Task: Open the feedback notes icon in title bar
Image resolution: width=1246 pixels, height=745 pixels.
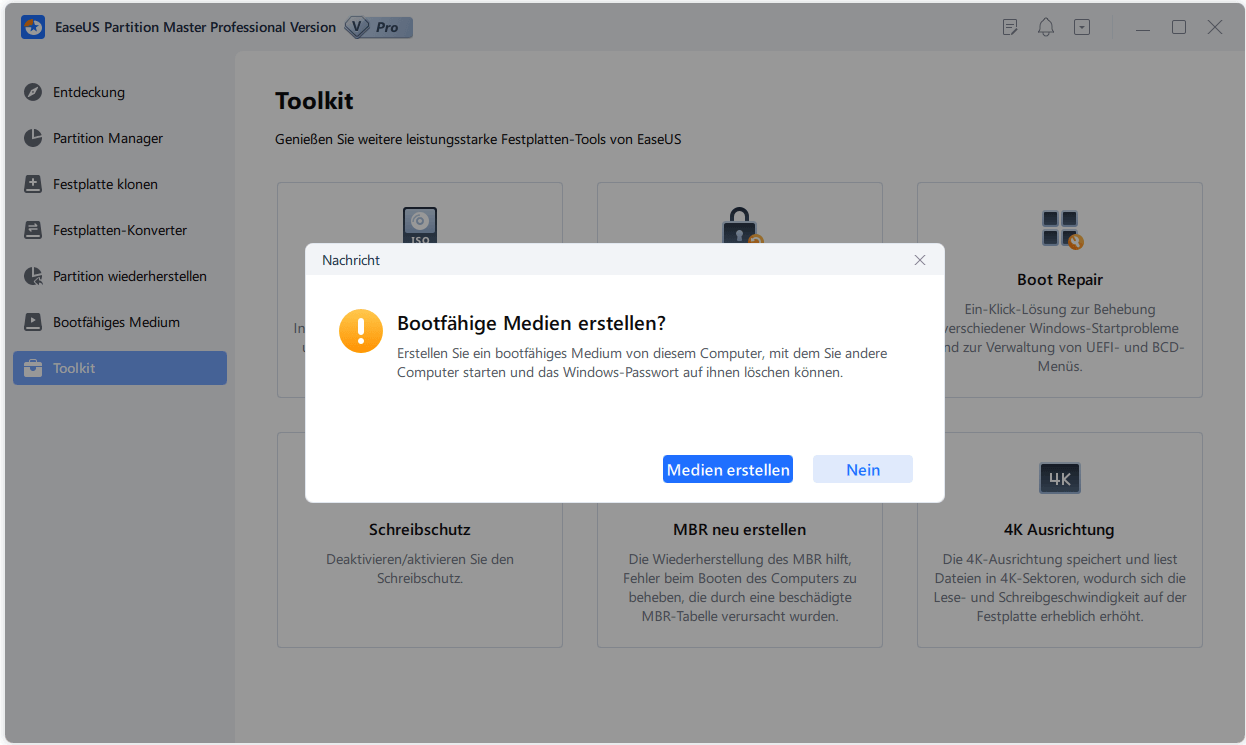Action: [1010, 27]
